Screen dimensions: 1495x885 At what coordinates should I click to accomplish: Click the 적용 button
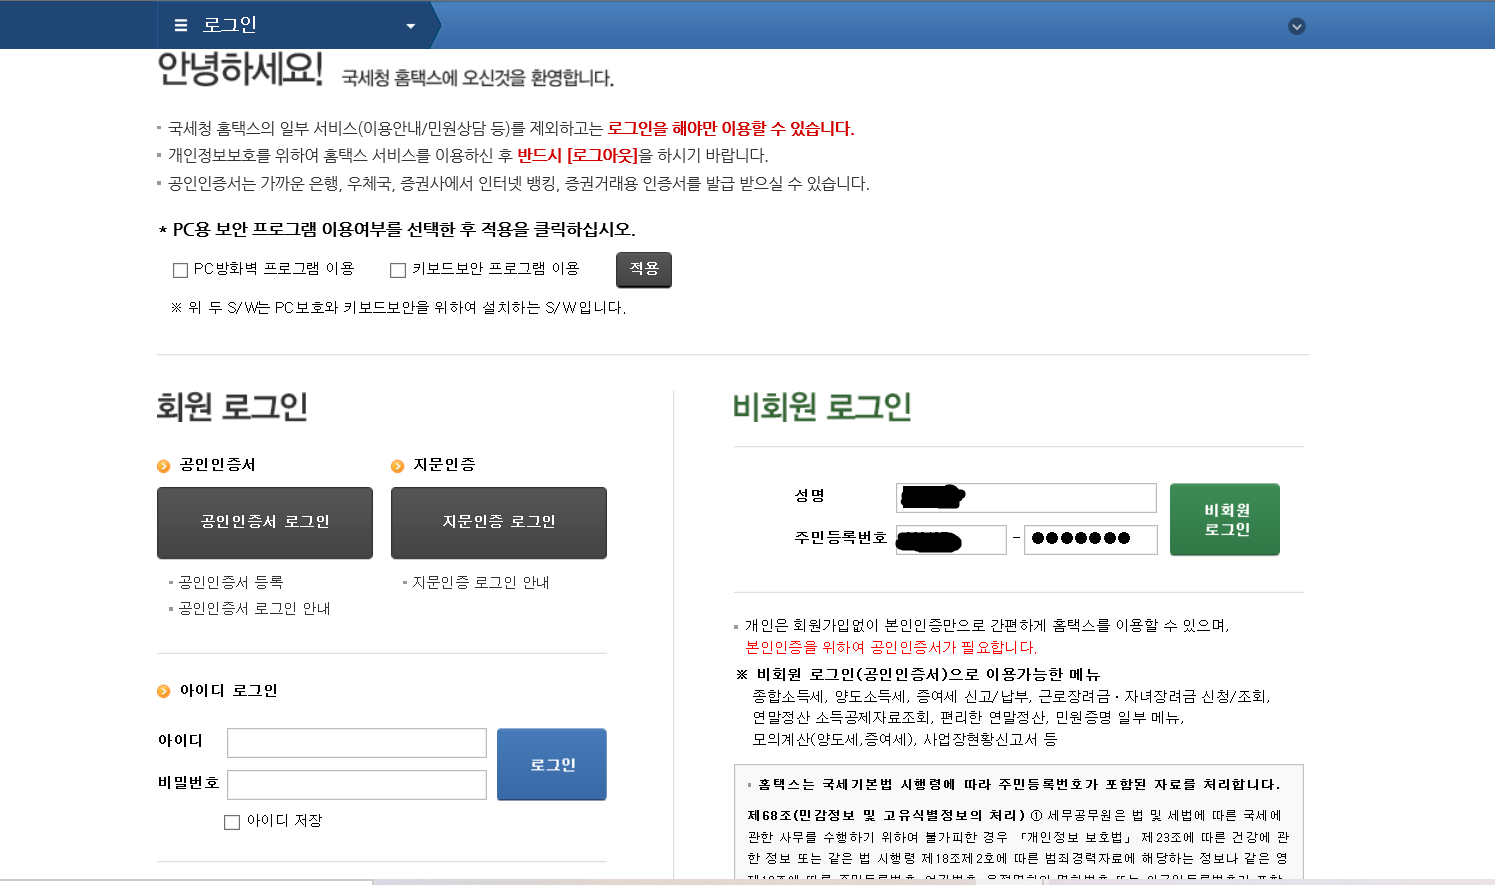644,269
